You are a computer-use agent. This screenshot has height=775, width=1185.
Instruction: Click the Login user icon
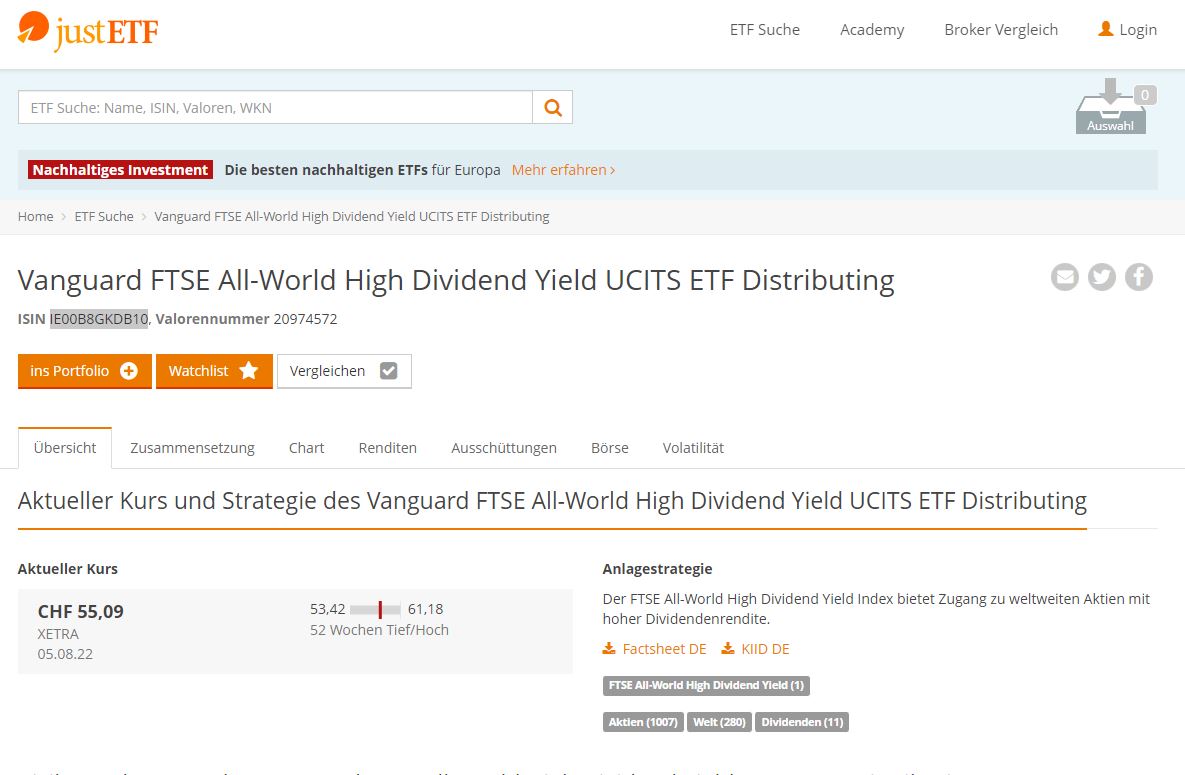[x=1106, y=29]
